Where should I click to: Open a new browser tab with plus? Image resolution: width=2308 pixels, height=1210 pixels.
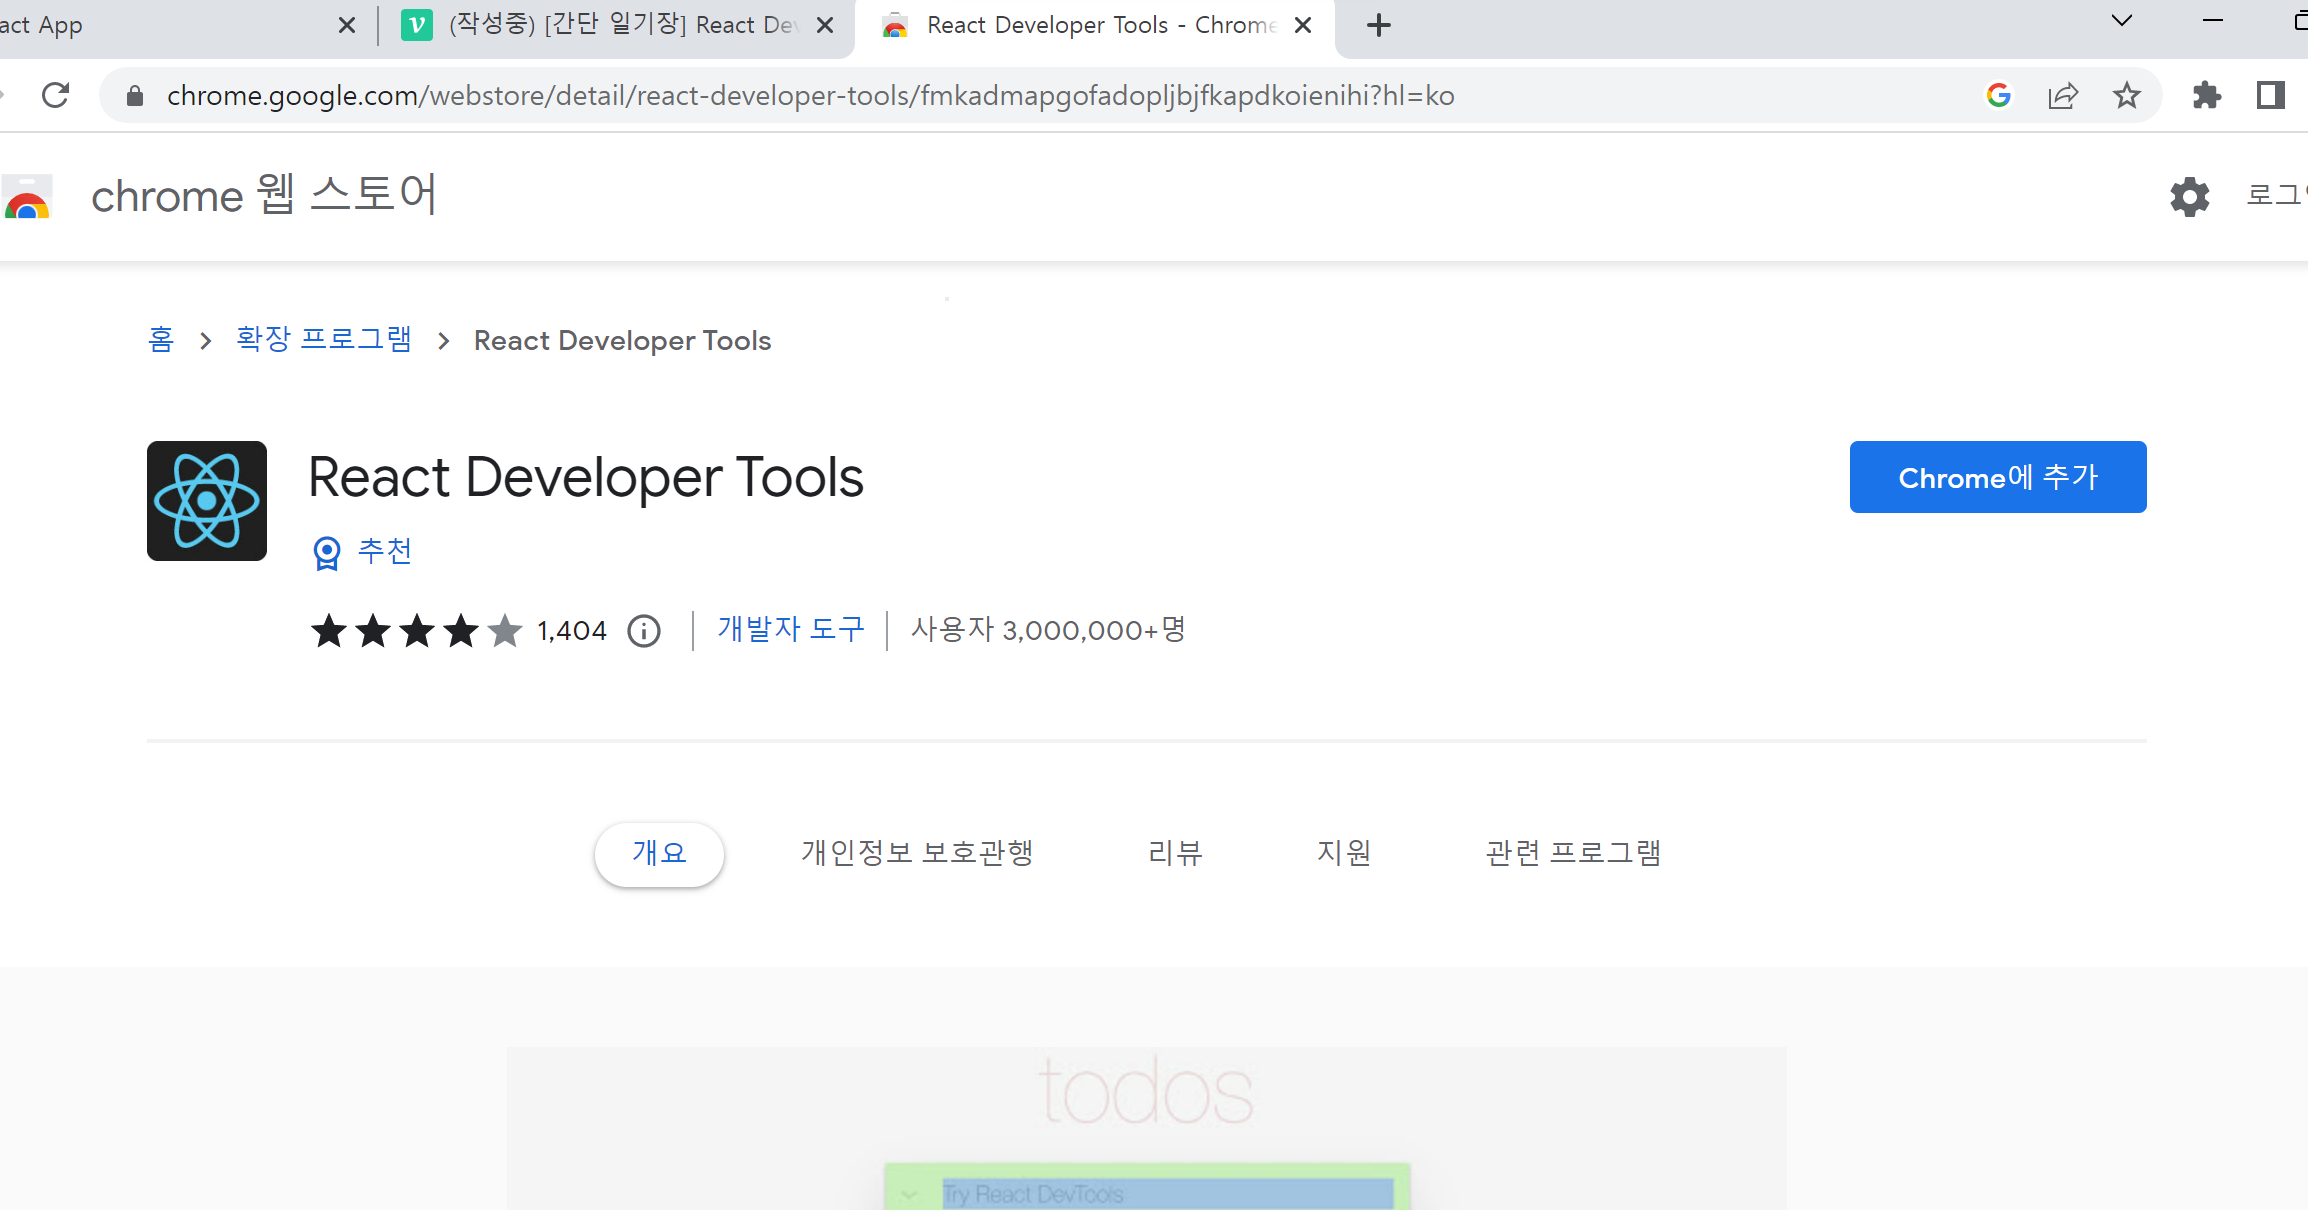[x=1378, y=25]
